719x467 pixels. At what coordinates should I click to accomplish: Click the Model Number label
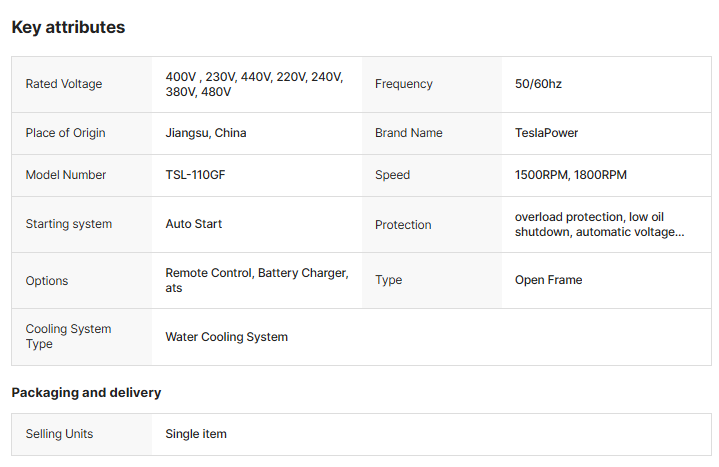click(x=66, y=175)
